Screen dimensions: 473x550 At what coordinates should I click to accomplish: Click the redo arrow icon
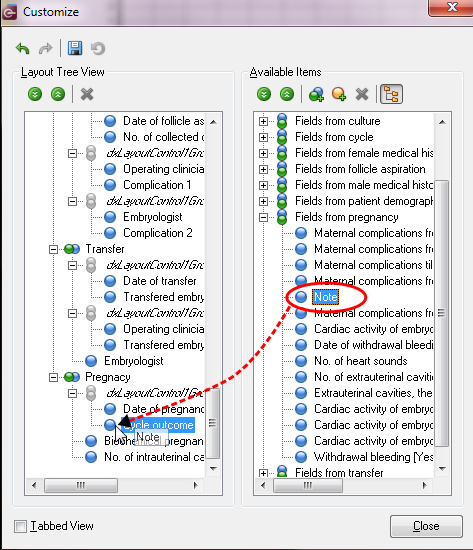click(x=45, y=48)
